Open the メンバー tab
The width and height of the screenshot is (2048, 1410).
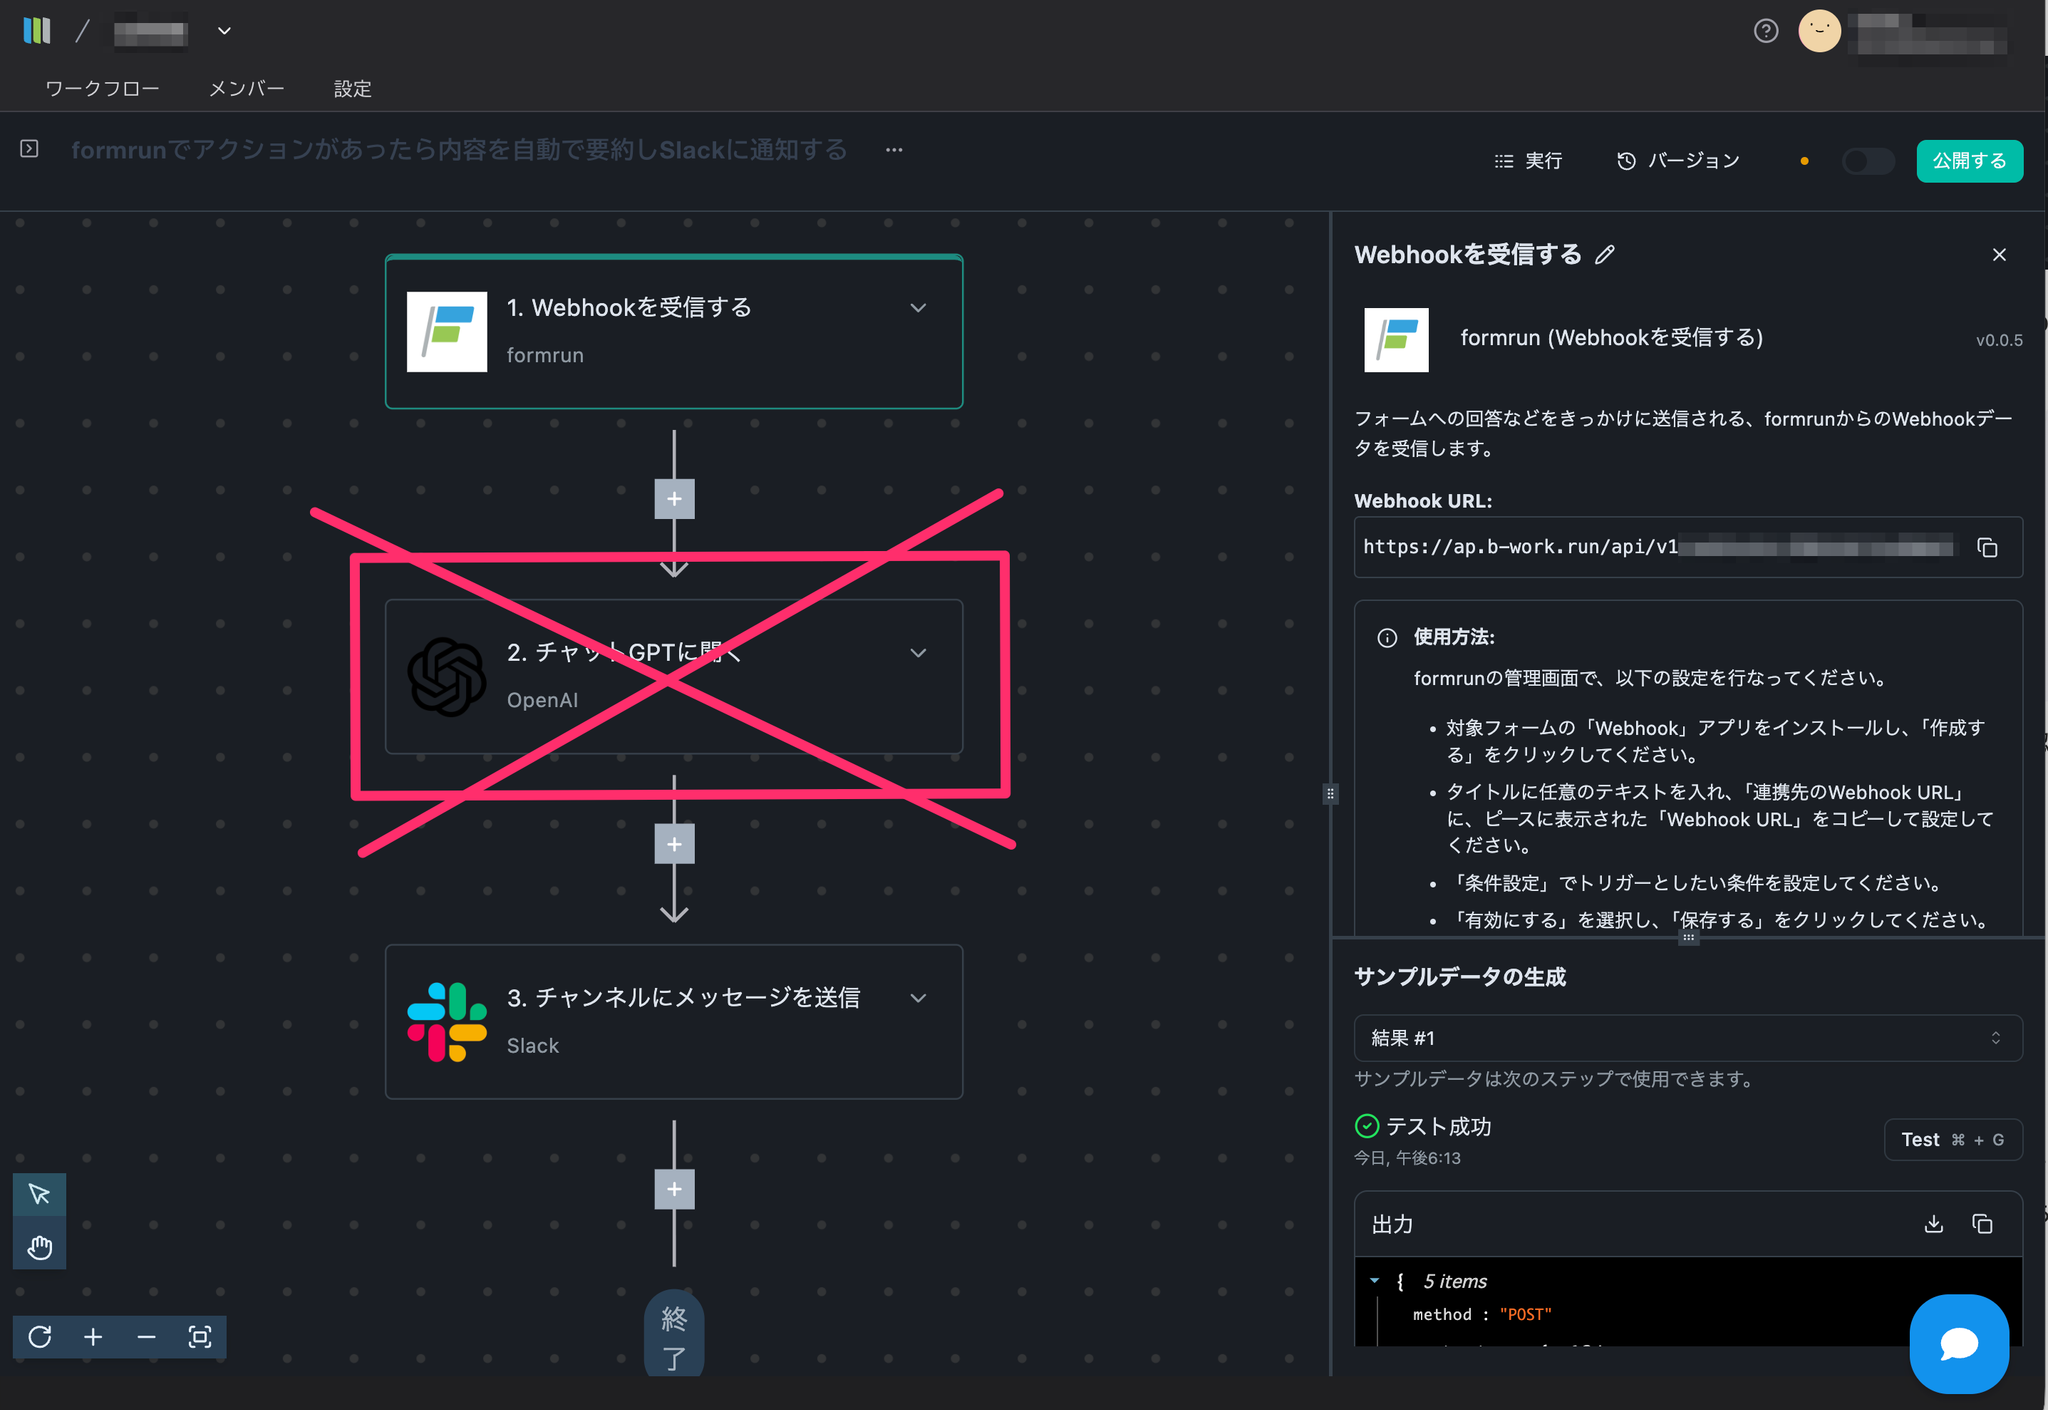(246, 89)
